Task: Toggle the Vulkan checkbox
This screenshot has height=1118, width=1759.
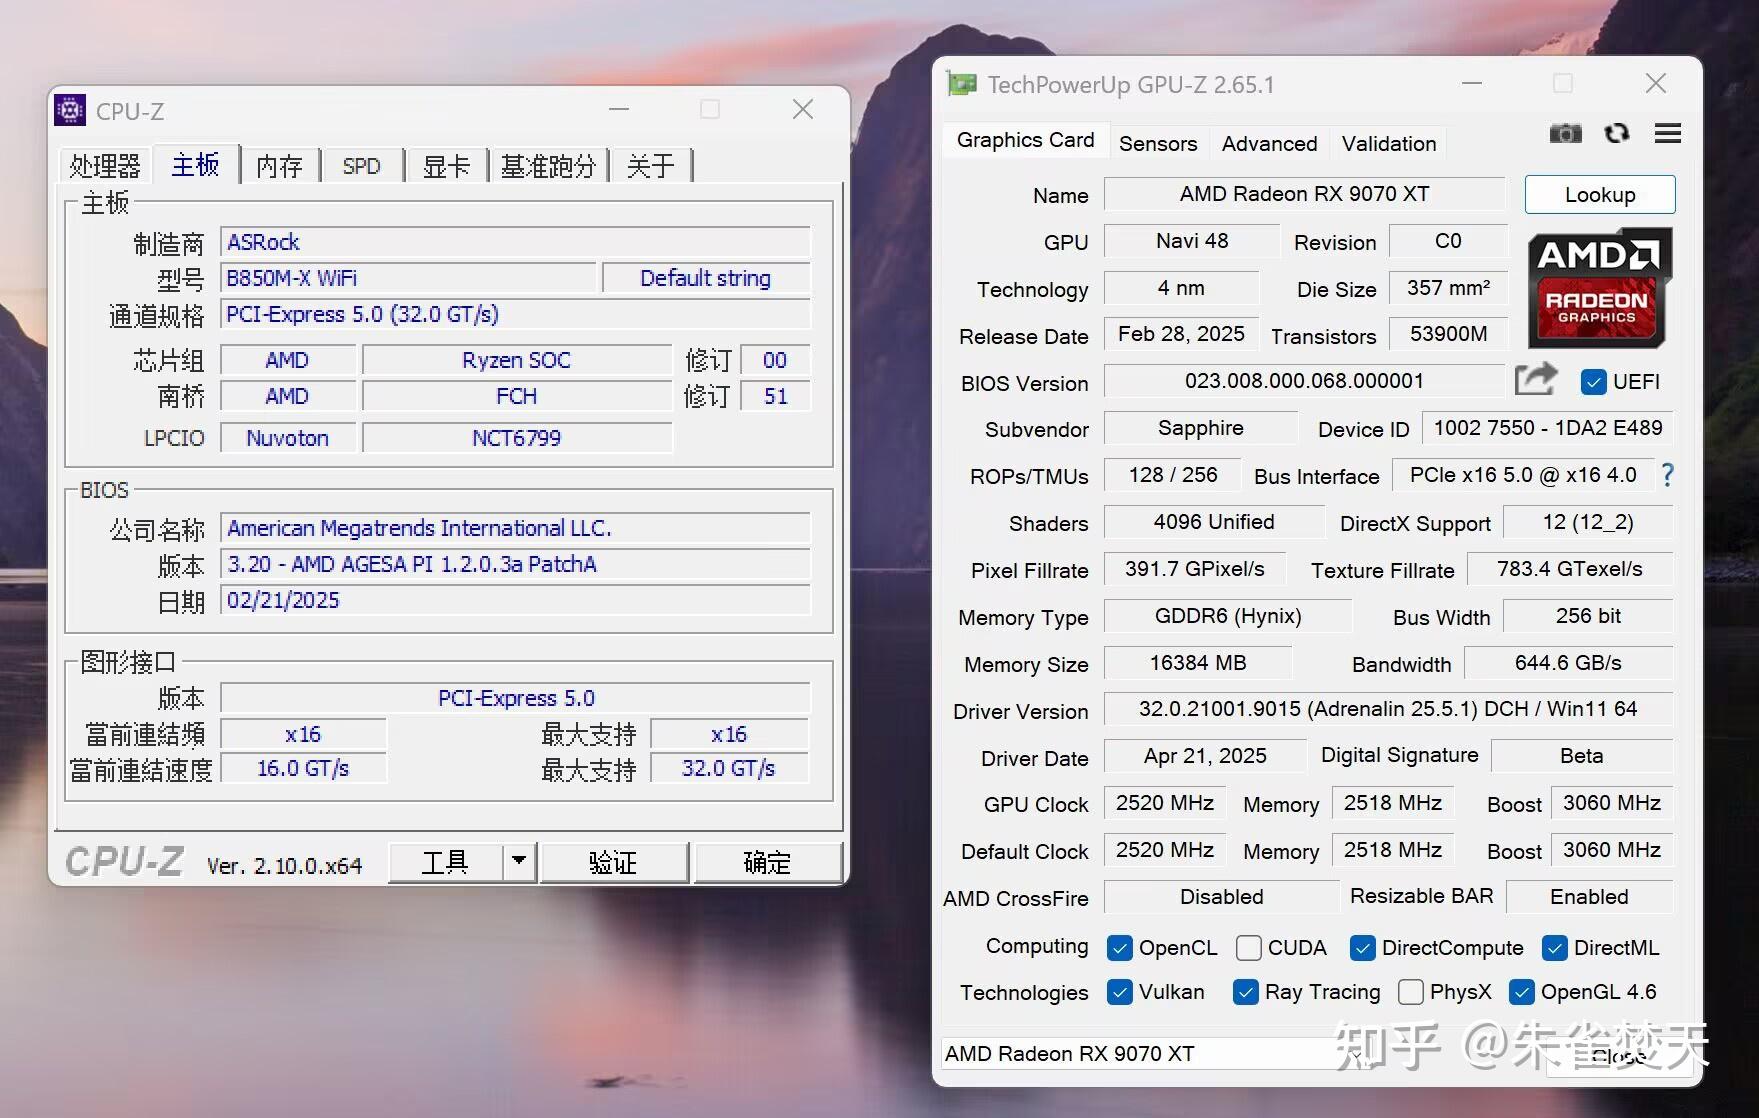Action: click(1120, 992)
